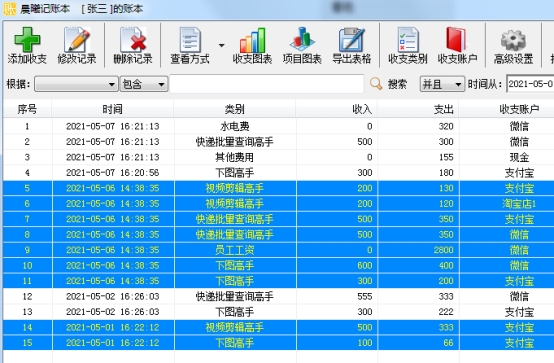554x363 pixels.
Task: Expand the 查看方式 dropdown arrow
Action: pyautogui.click(x=222, y=45)
